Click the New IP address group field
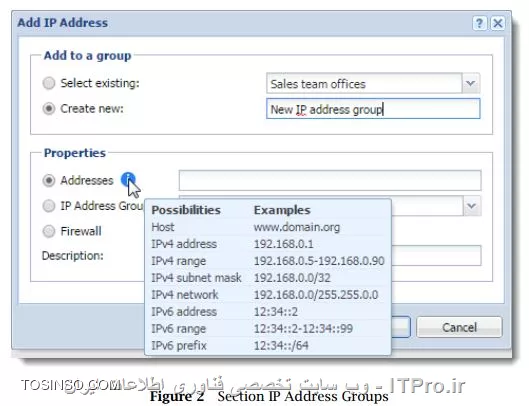The image size is (529, 406). 373,109
